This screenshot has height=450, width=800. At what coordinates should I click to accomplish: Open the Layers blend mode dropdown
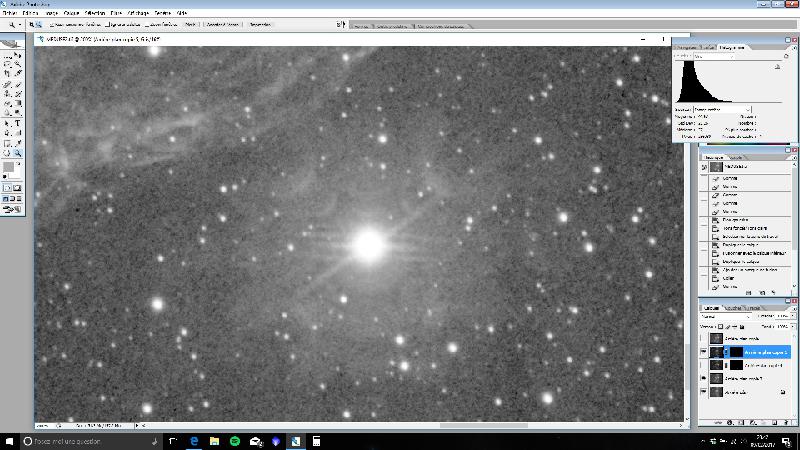726,316
